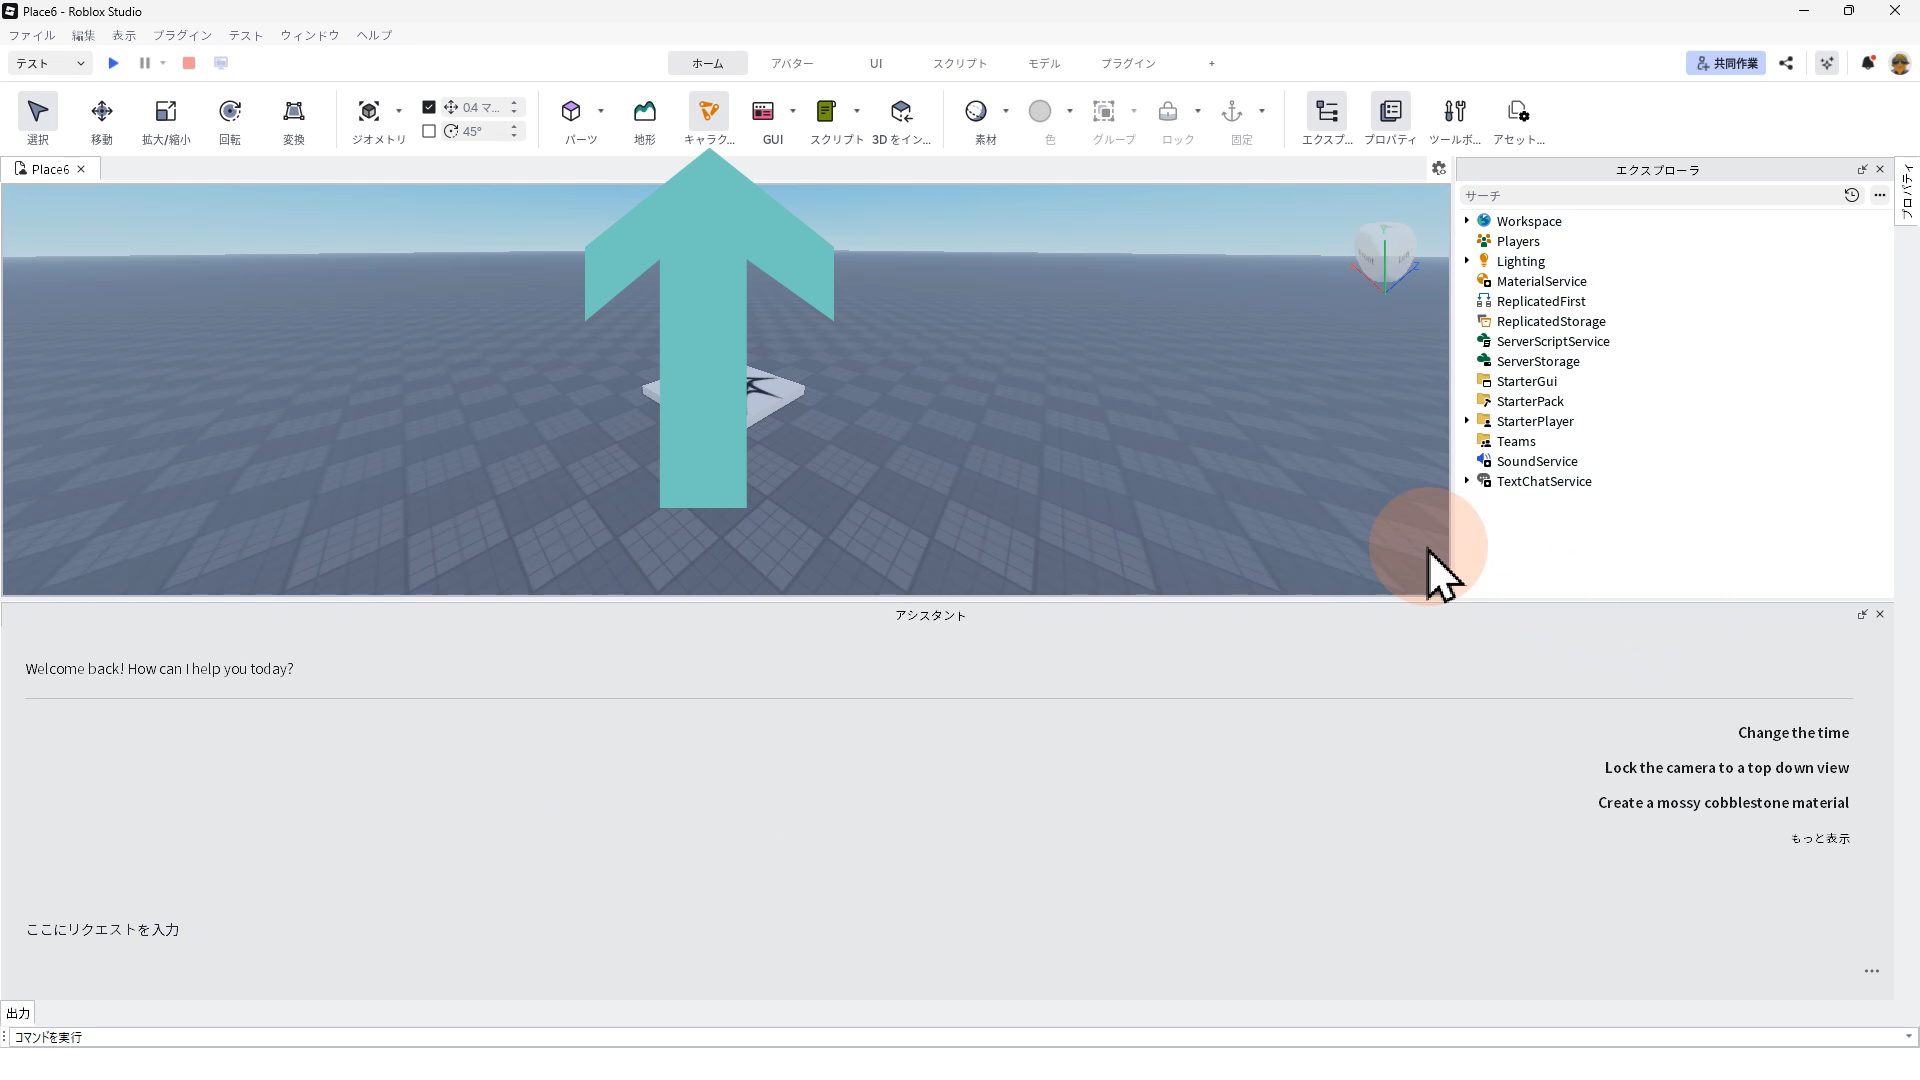1920x1080 pixels.
Task: Click the 'Change the time' suggestion
Action: point(1792,733)
